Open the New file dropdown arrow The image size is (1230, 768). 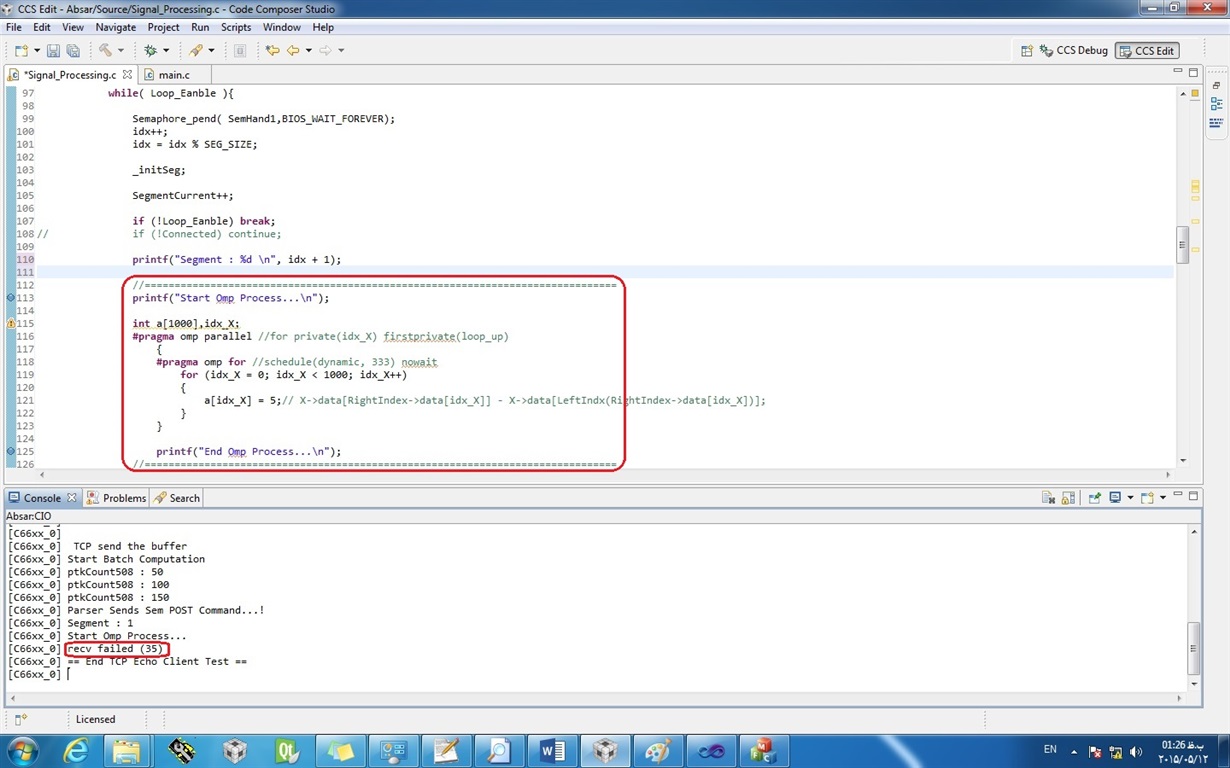(37, 50)
